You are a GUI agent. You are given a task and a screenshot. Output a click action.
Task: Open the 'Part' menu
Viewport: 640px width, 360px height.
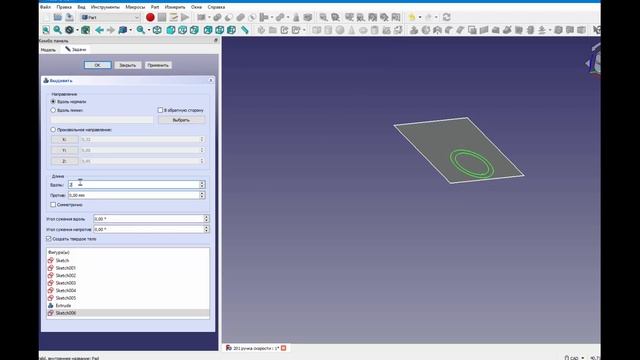pos(155,7)
